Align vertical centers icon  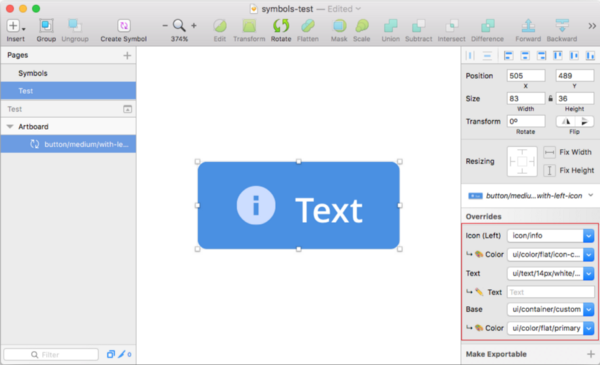[574, 56]
